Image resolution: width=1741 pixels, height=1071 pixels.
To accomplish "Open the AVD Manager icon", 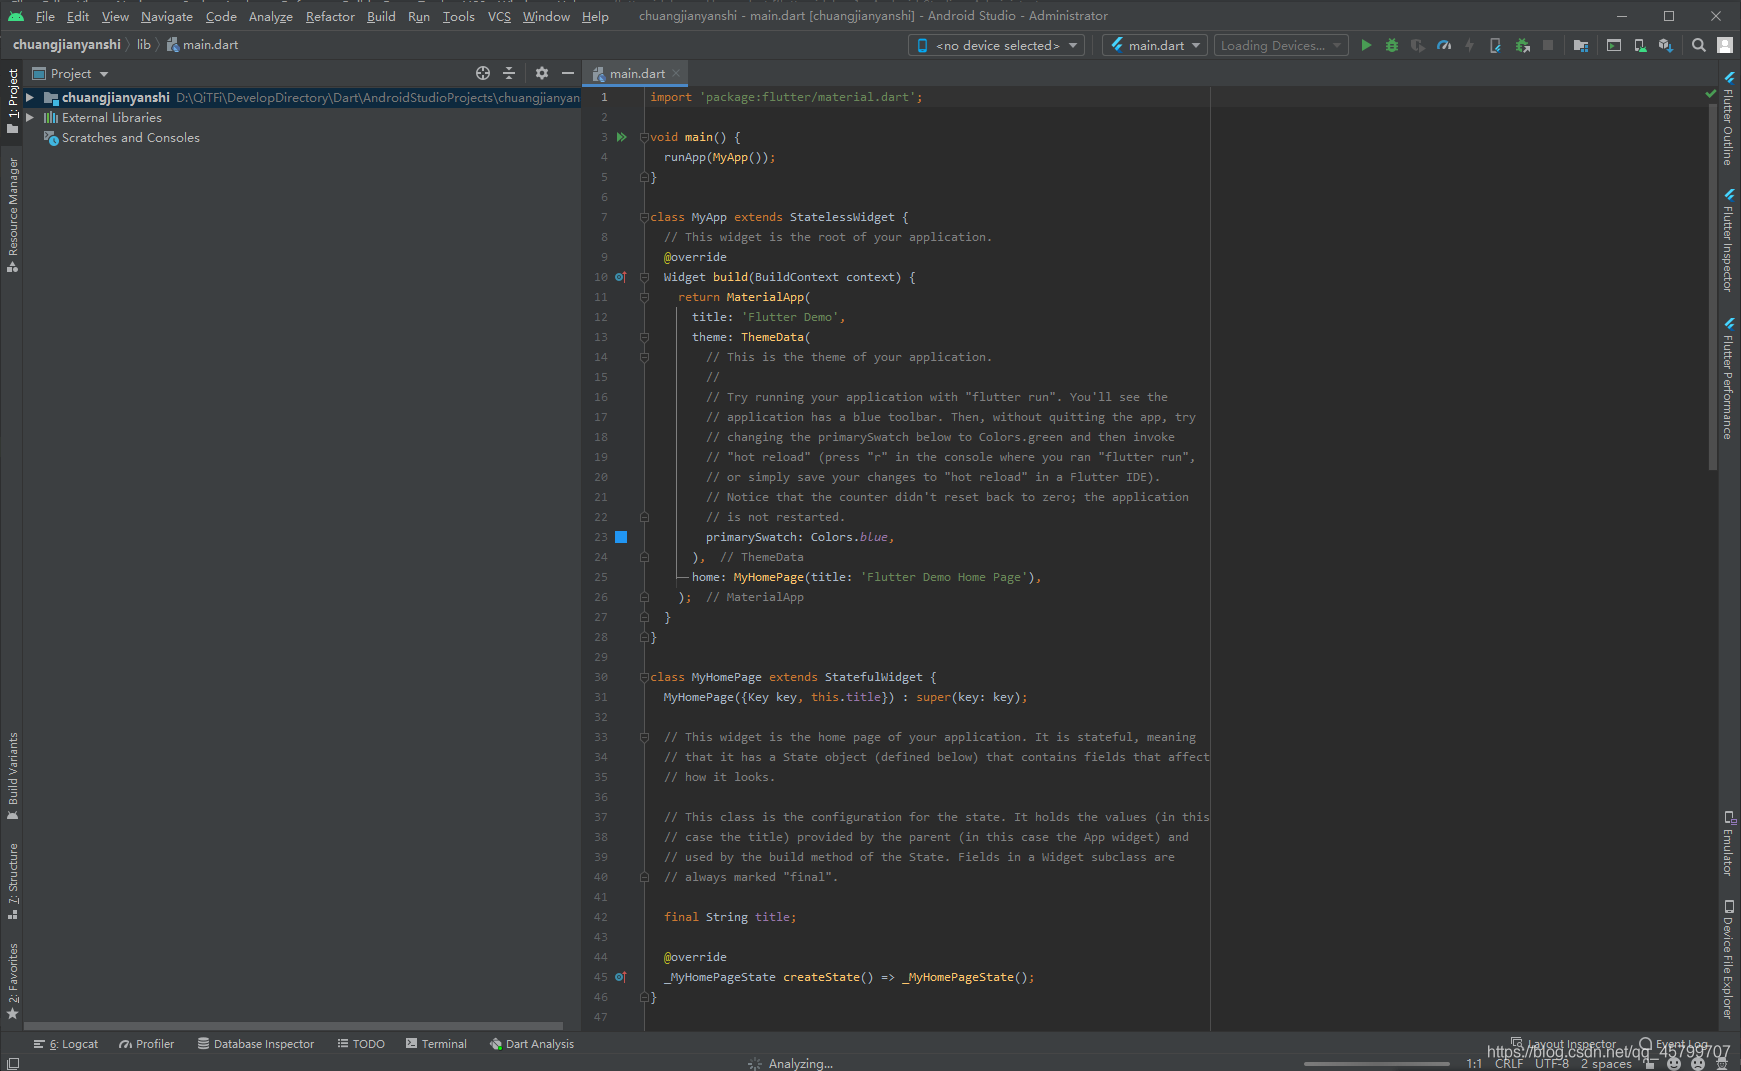I will click(x=1640, y=45).
